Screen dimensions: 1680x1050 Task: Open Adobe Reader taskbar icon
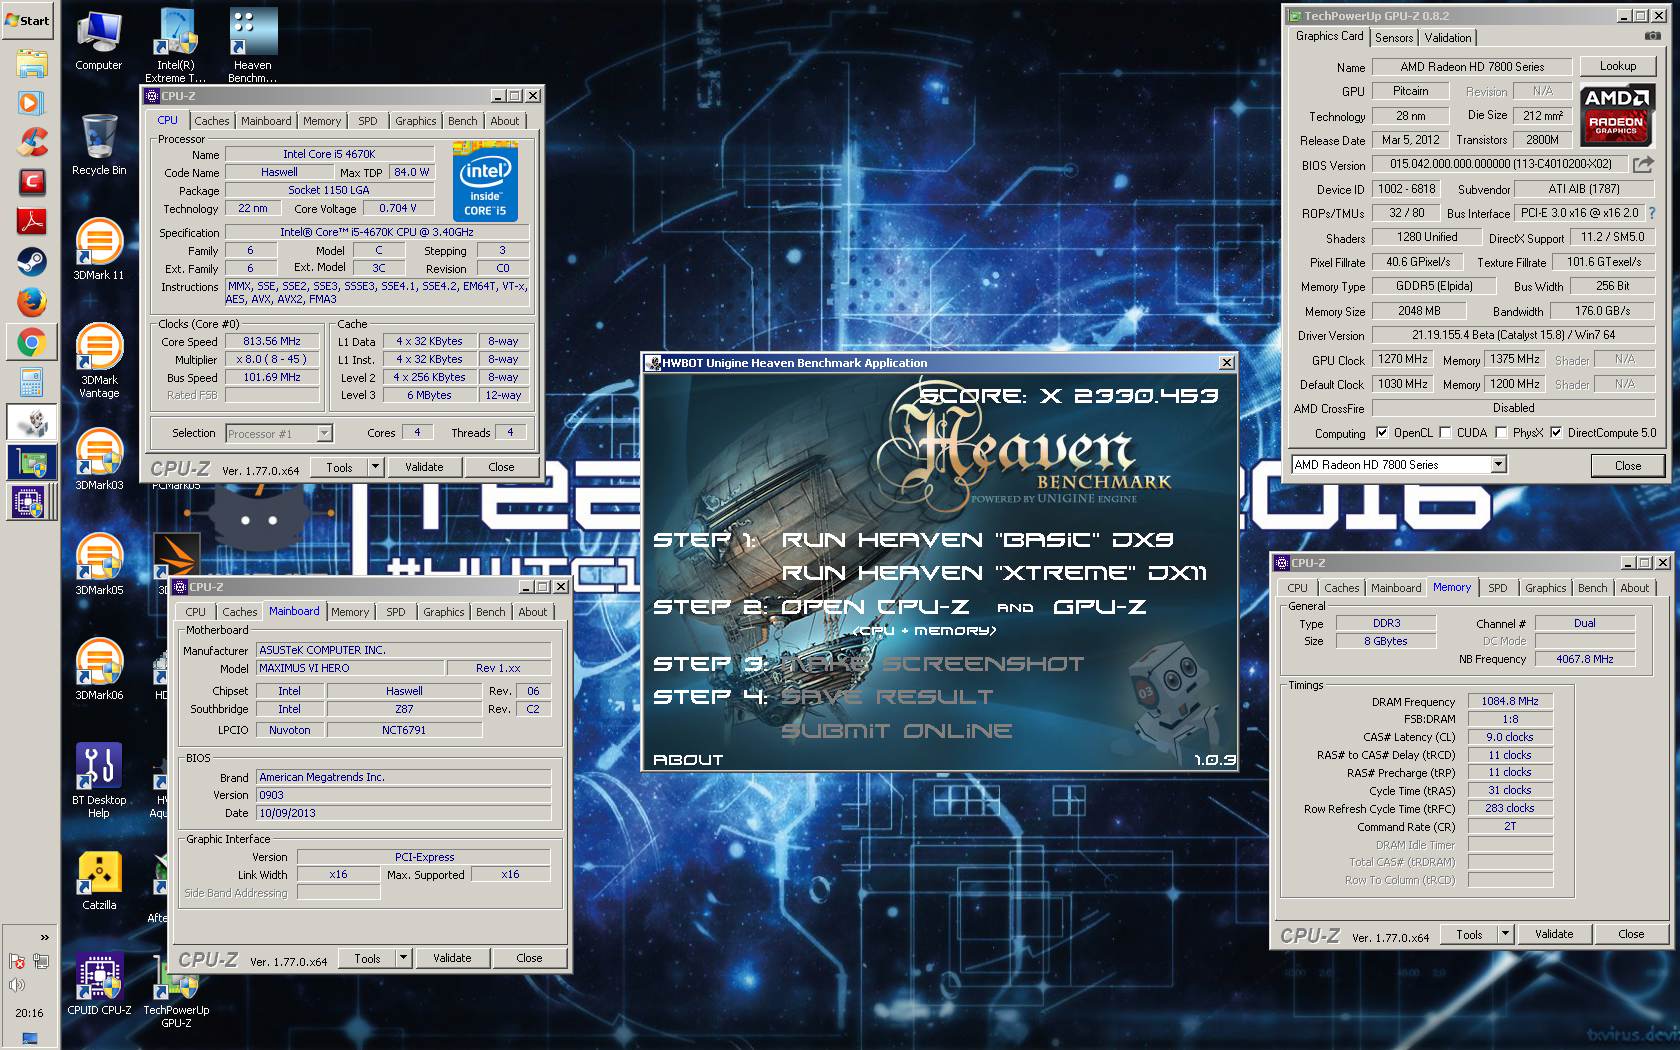31,222
